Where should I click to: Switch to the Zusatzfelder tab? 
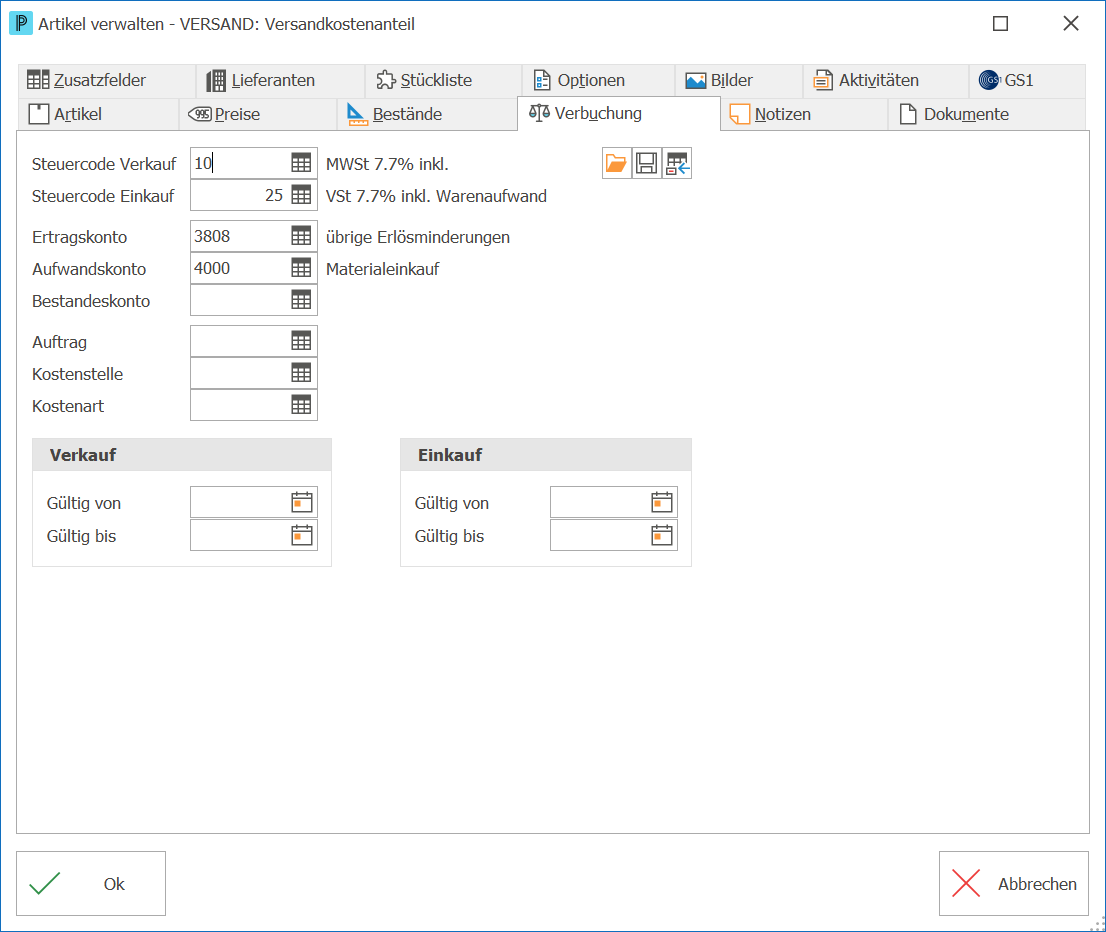[106, 80]
